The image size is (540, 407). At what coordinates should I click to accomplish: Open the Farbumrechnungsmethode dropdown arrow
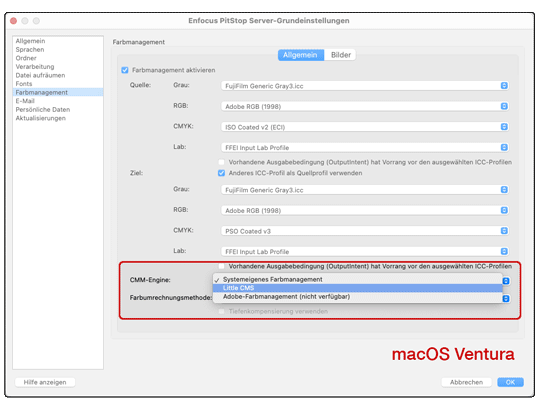[506, 299]
